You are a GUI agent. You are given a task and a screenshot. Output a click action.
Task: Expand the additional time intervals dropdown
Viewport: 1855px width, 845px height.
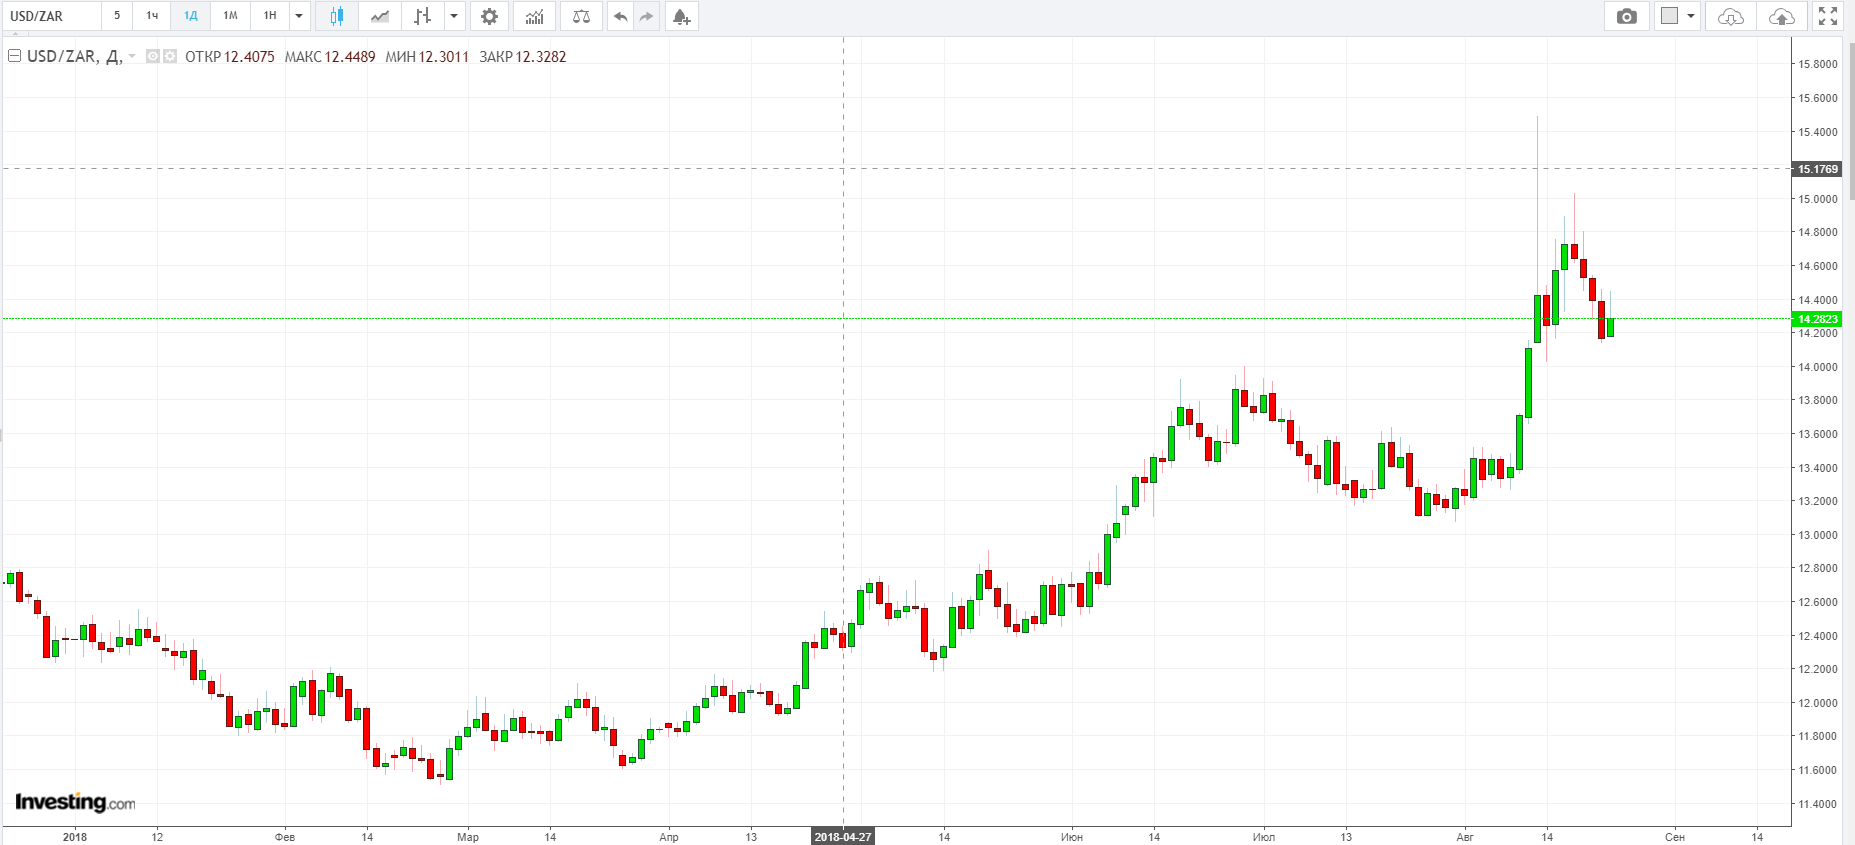click(x=299, y=16)
